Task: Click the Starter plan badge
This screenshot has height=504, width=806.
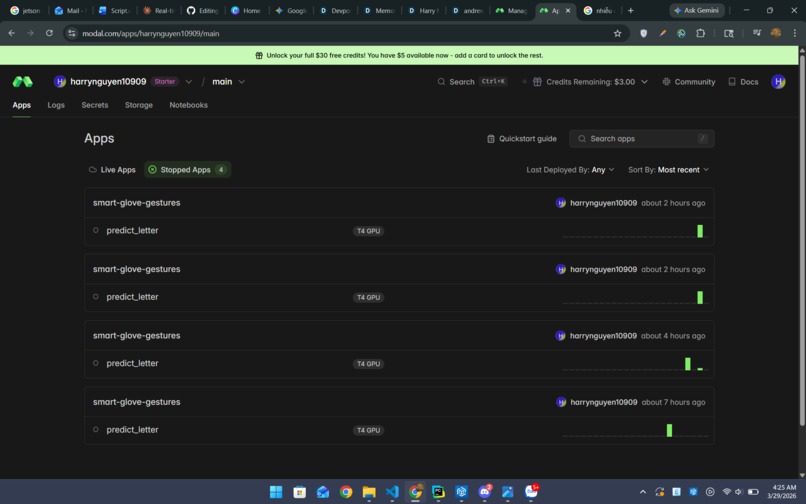Action: click(164, 82)
